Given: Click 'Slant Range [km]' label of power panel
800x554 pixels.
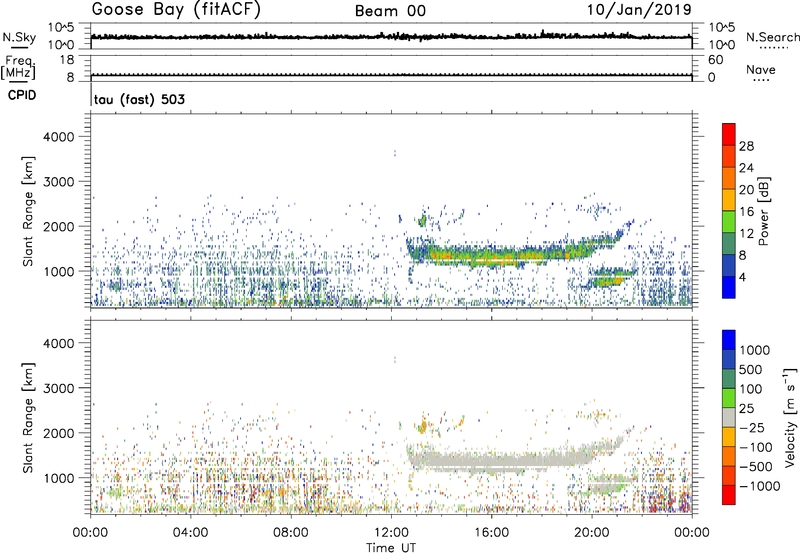Looking at the screenshot, I should coord(28,211).
